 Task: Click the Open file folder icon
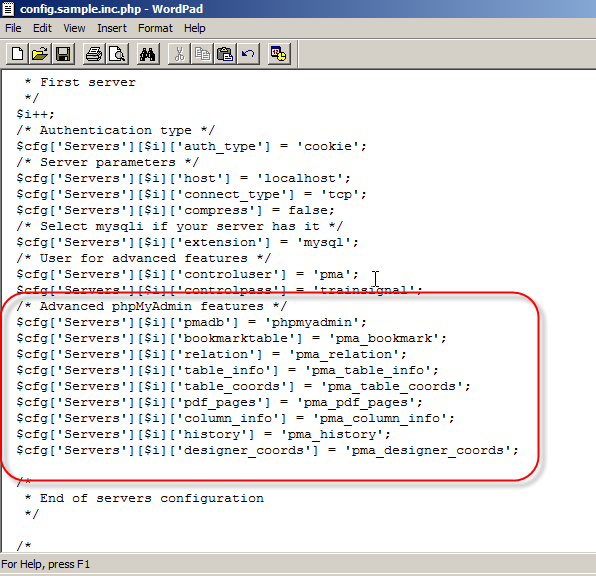coord(40,54)
